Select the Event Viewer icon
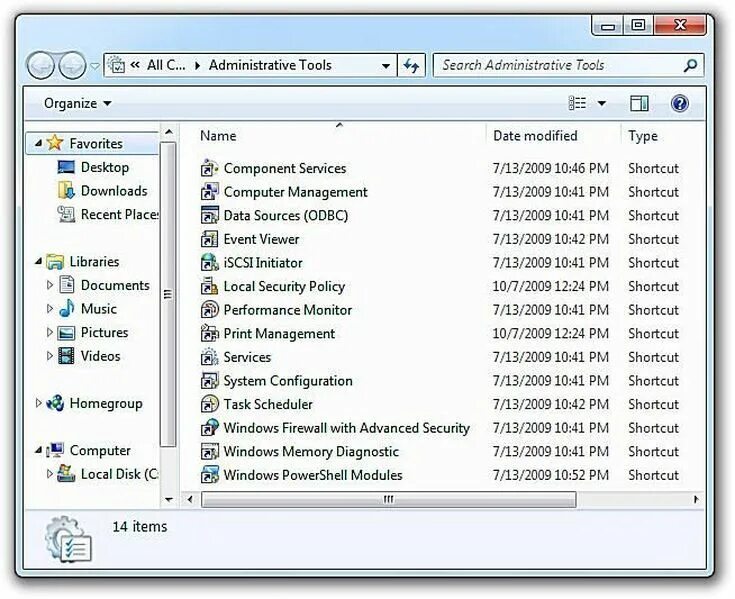 210,239
